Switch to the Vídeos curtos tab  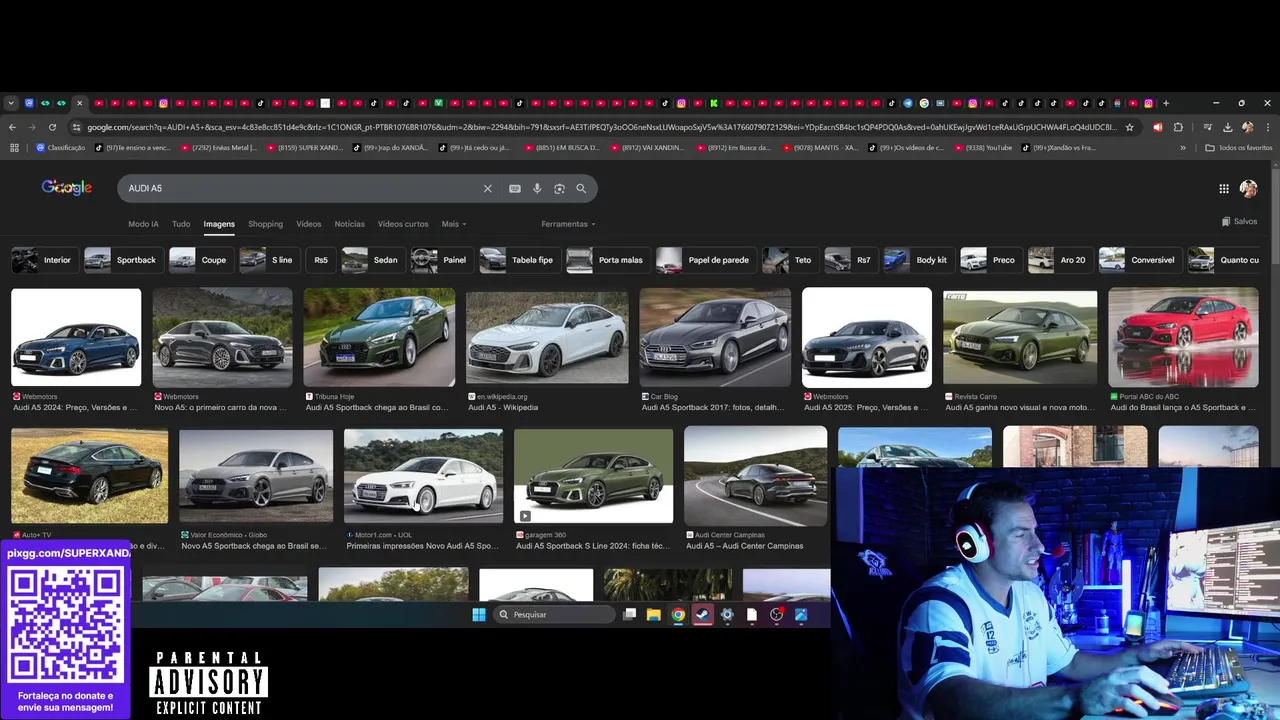[x=403, y=224]
